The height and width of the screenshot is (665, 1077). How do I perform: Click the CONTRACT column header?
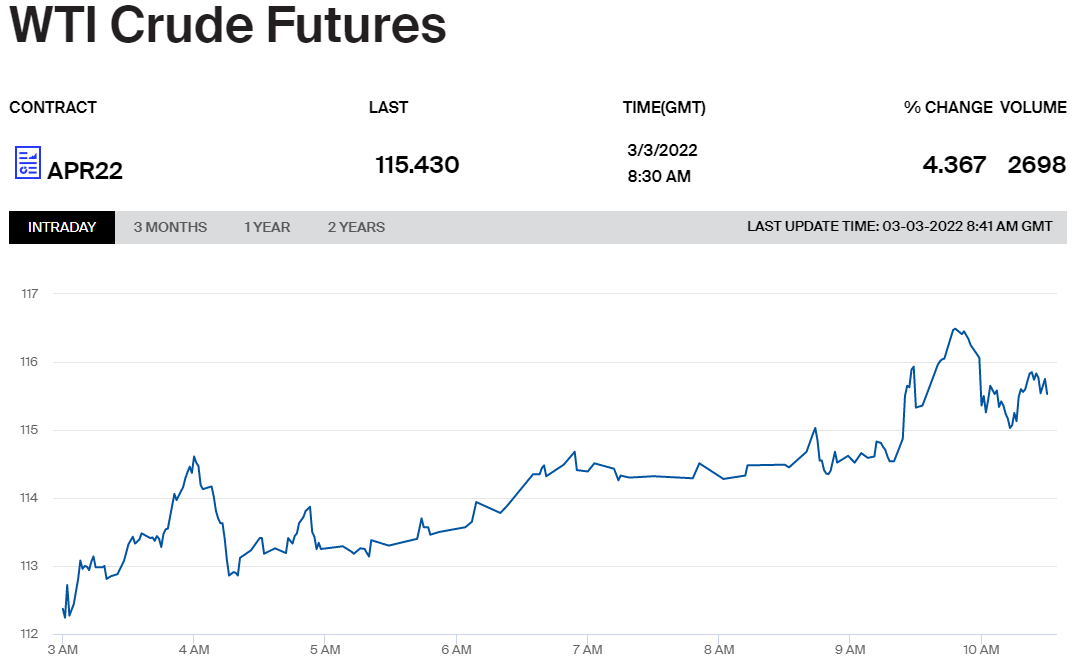pos(53,107)
